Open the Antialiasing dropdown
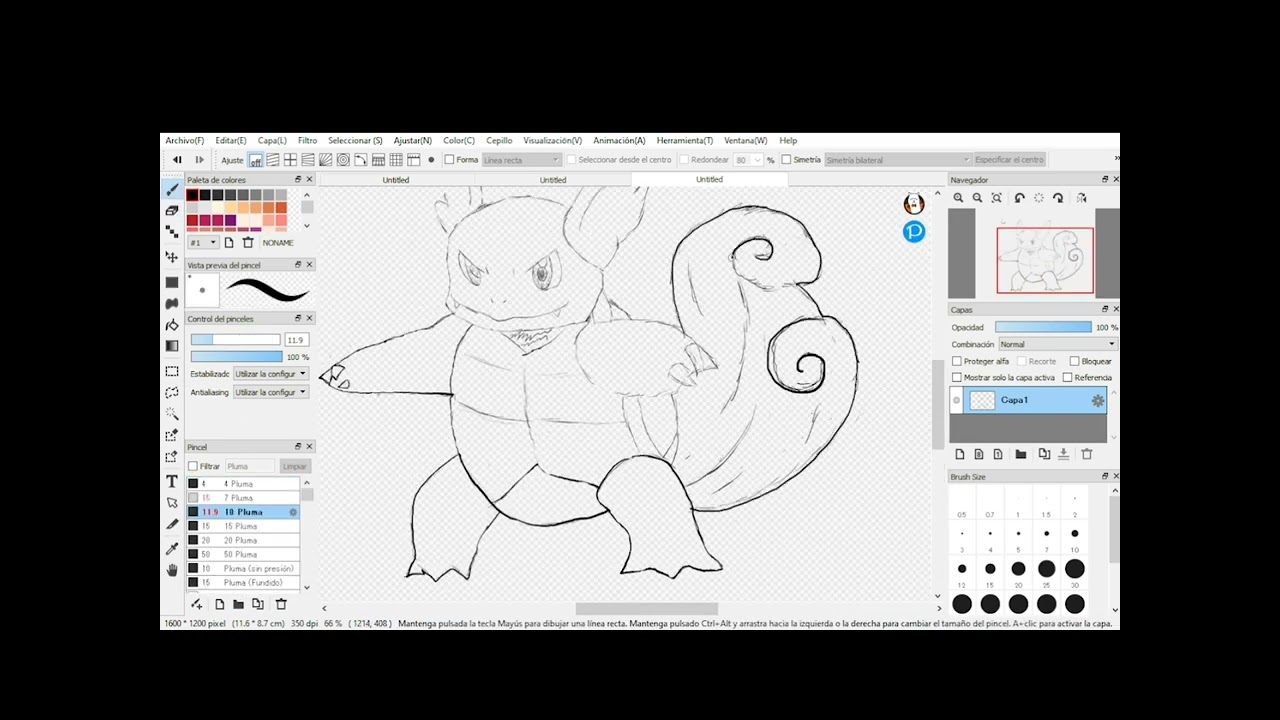This screenshot has width=1280, height=720. coord(270,393)
